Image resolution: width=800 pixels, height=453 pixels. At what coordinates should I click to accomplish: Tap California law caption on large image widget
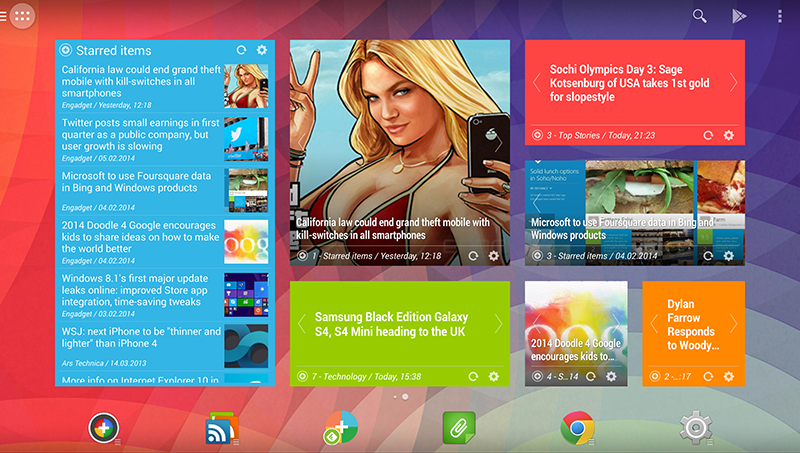(393, 229)
